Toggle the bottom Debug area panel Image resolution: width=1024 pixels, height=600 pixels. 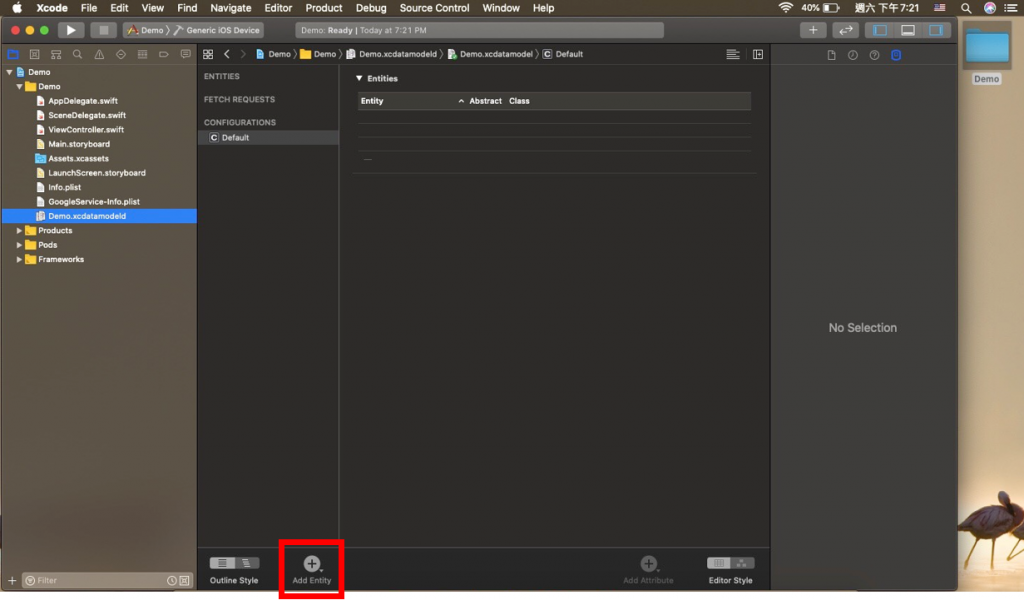[908, 30]
